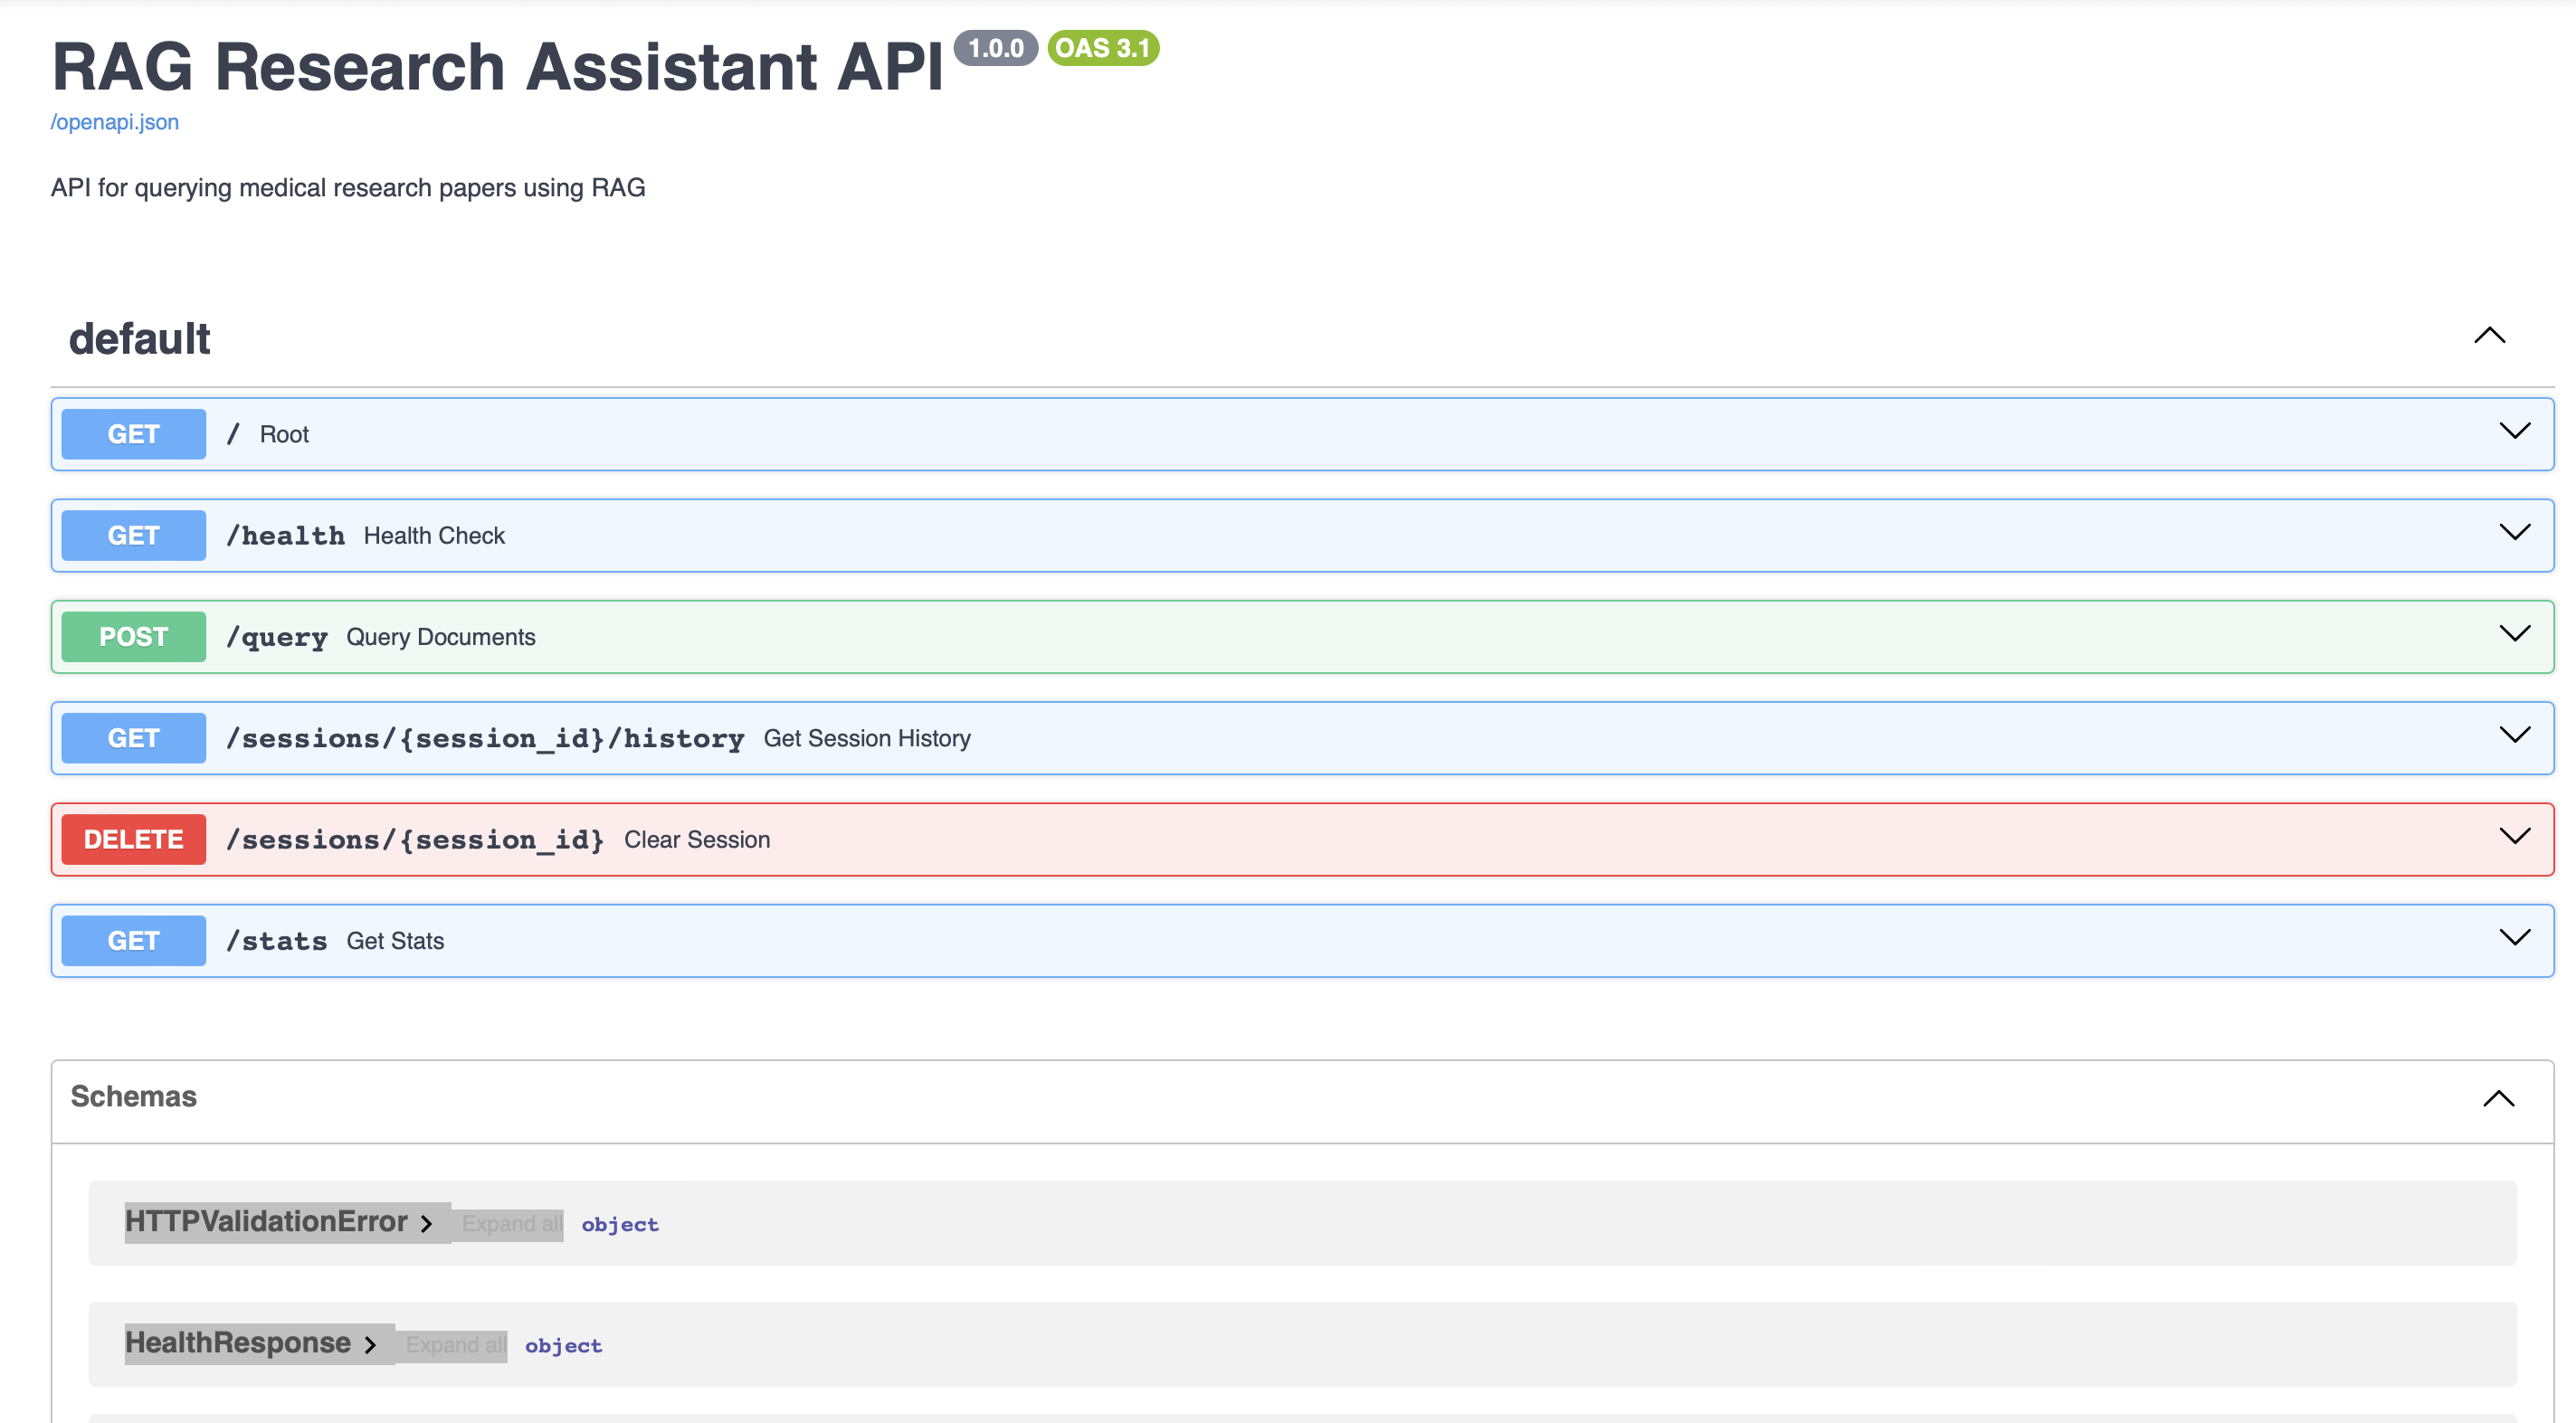Screen dimensions: 2576x1423
Task: Click Expand all for HealthResponse
Action: [455, 1345]
